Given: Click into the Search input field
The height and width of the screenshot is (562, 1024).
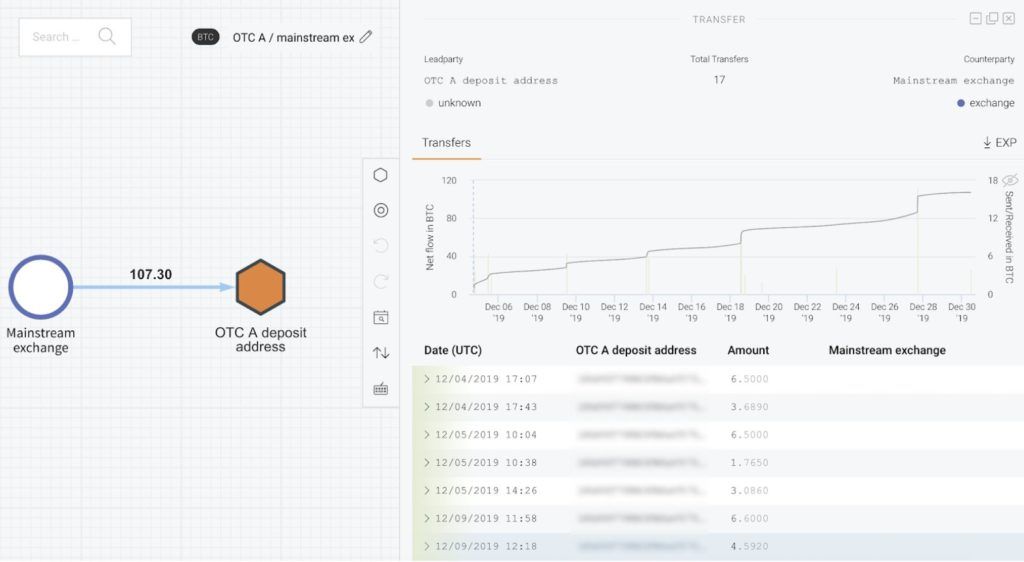Looking at the screenshot, I should 74,37.
